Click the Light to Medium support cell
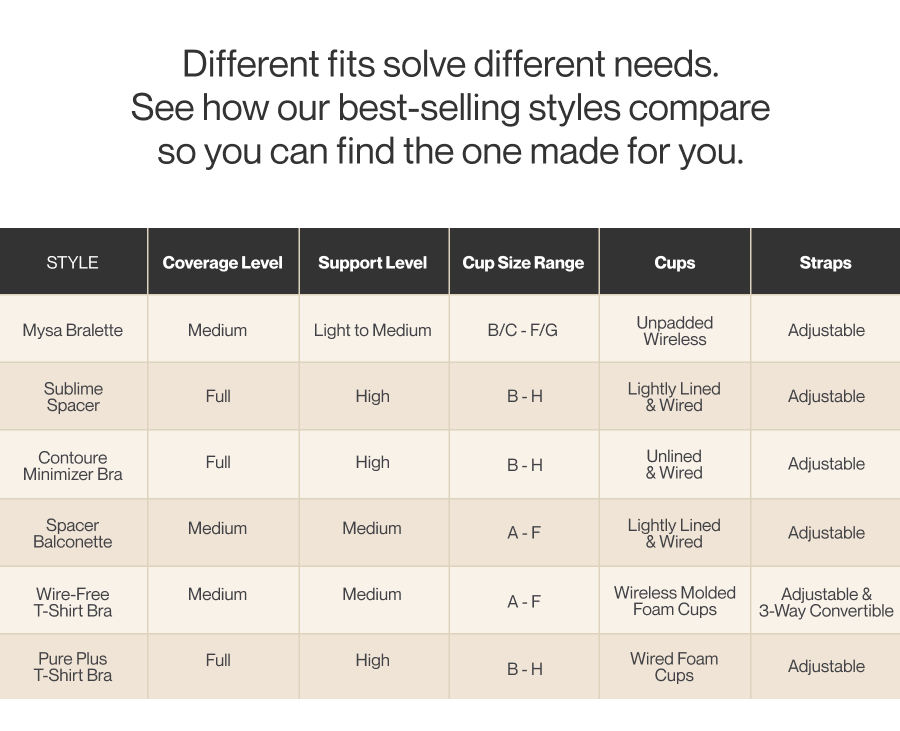900x731 pixels. tap(373, 330)
